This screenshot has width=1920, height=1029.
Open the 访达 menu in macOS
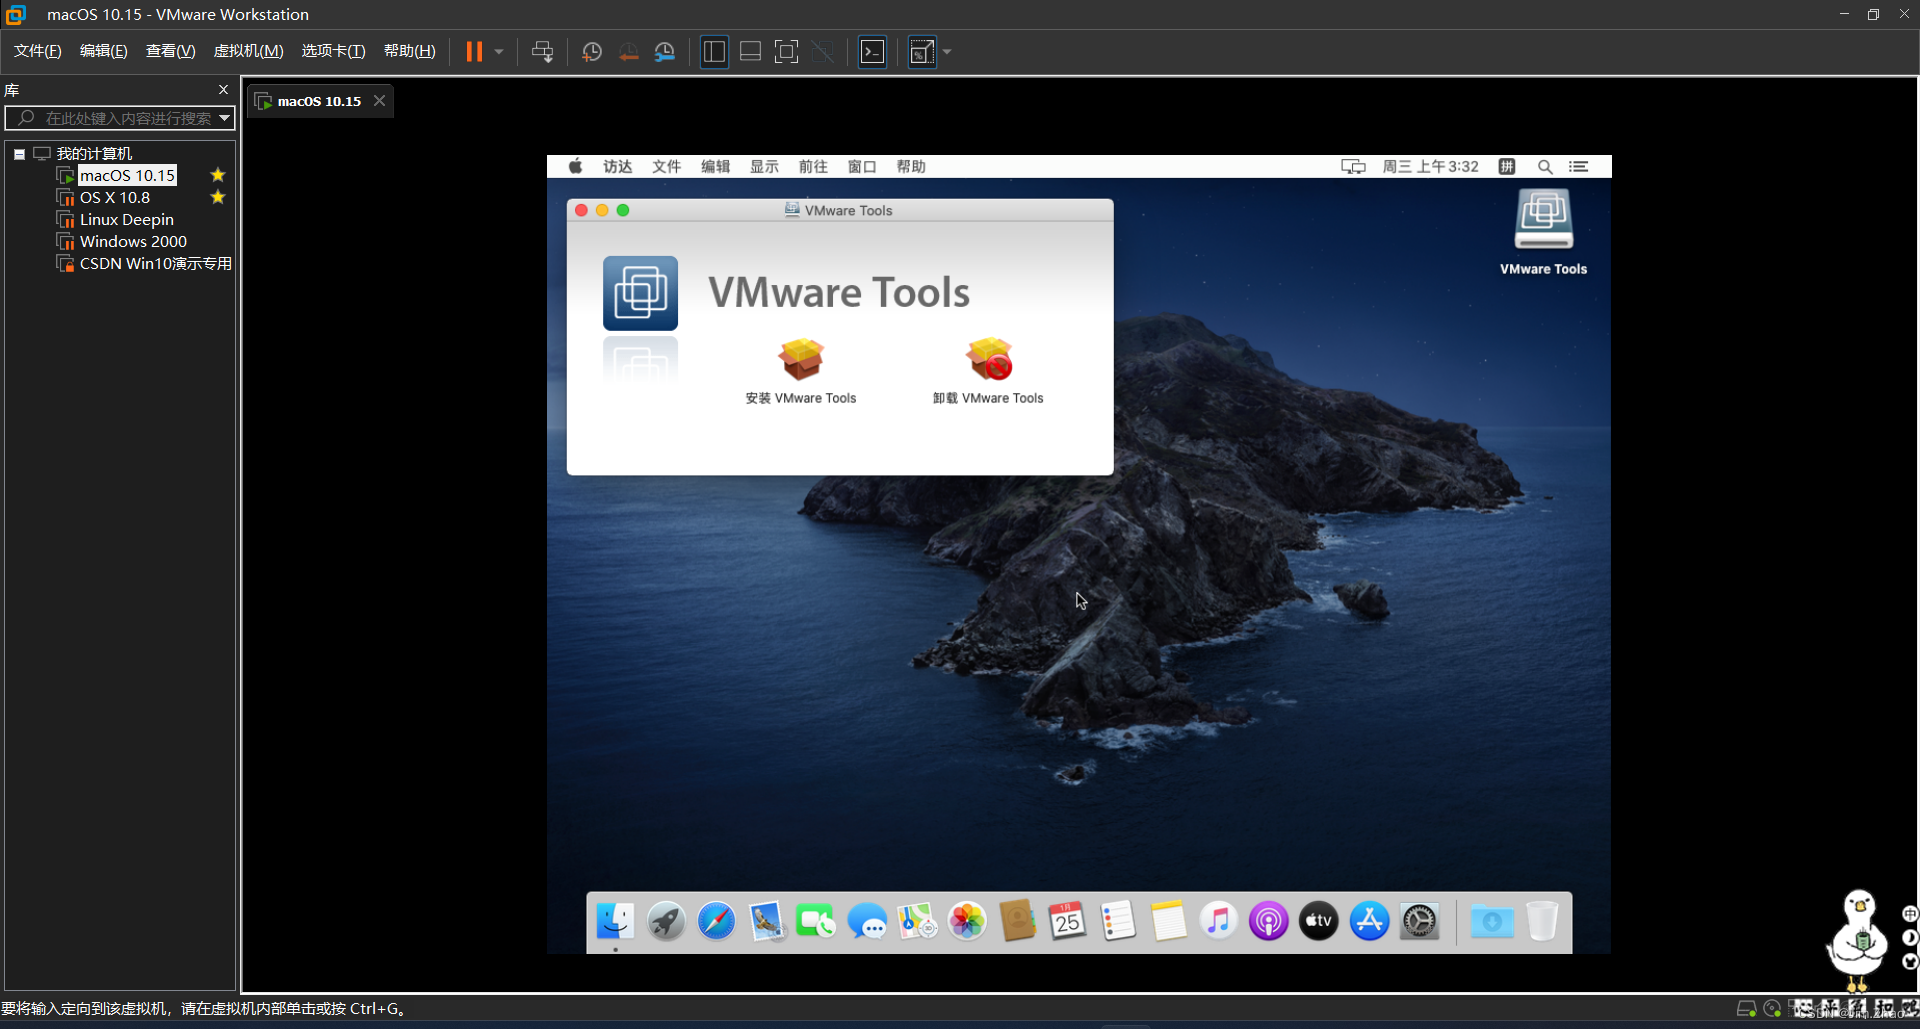point(617,167)
